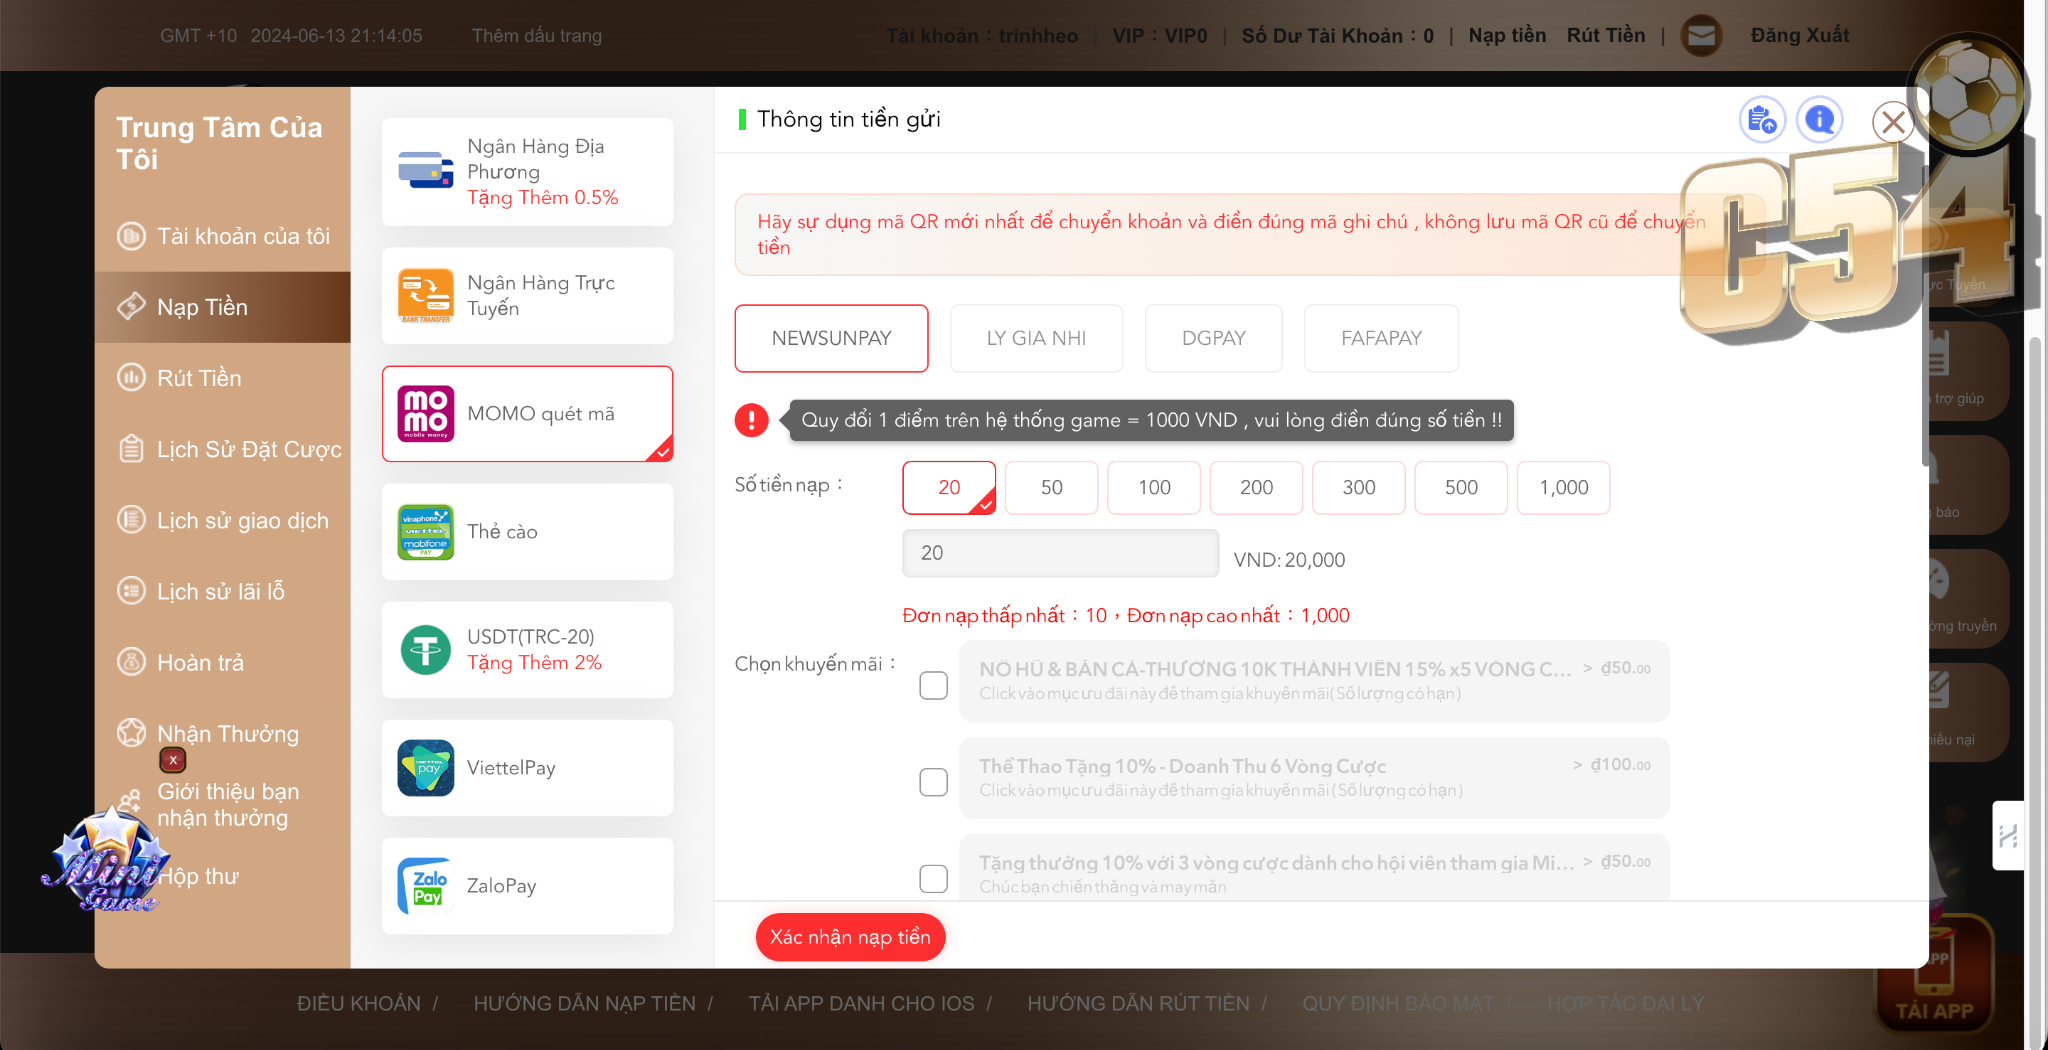Click the online bank transfer icon
The image size is (2048, 1050).
pos(425,295)
